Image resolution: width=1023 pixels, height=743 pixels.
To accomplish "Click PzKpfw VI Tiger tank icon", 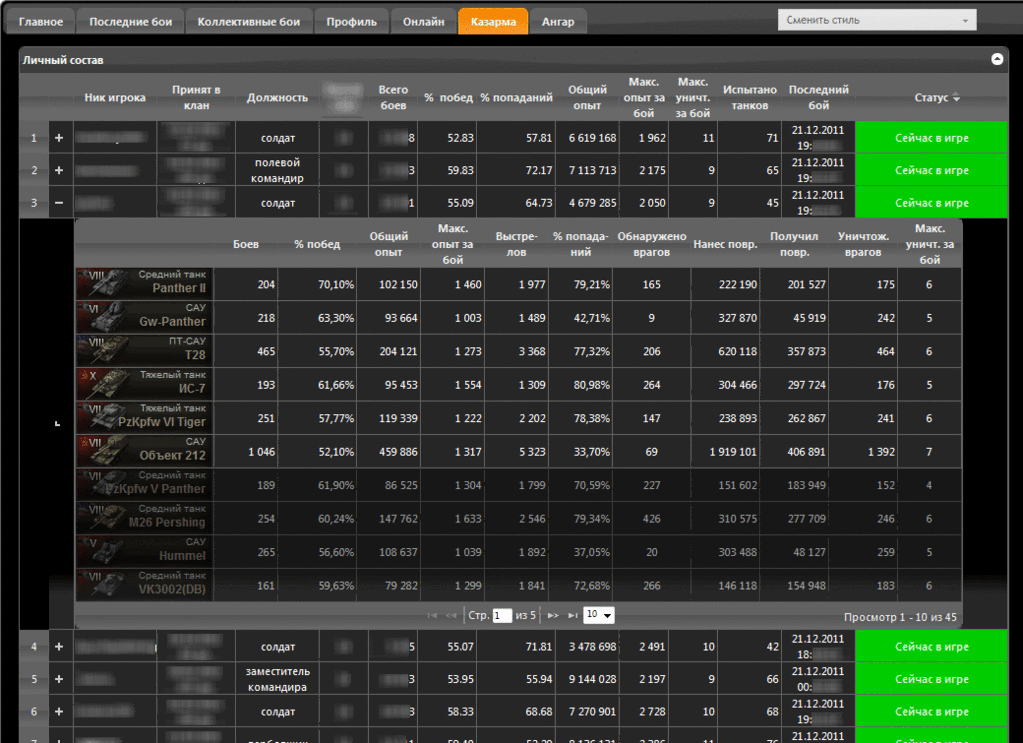I will [x=144, y=418].
